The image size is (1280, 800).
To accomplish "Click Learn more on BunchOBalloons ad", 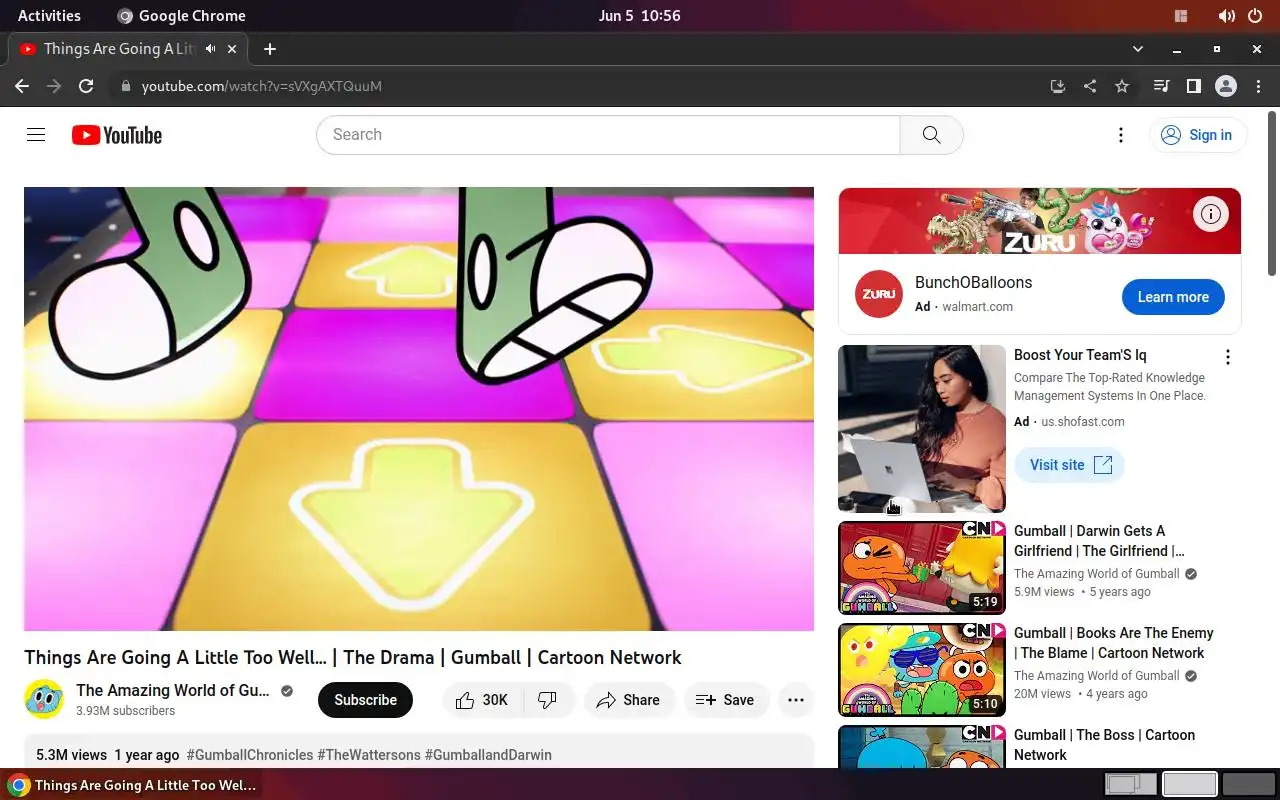I will click(1173, 297).
